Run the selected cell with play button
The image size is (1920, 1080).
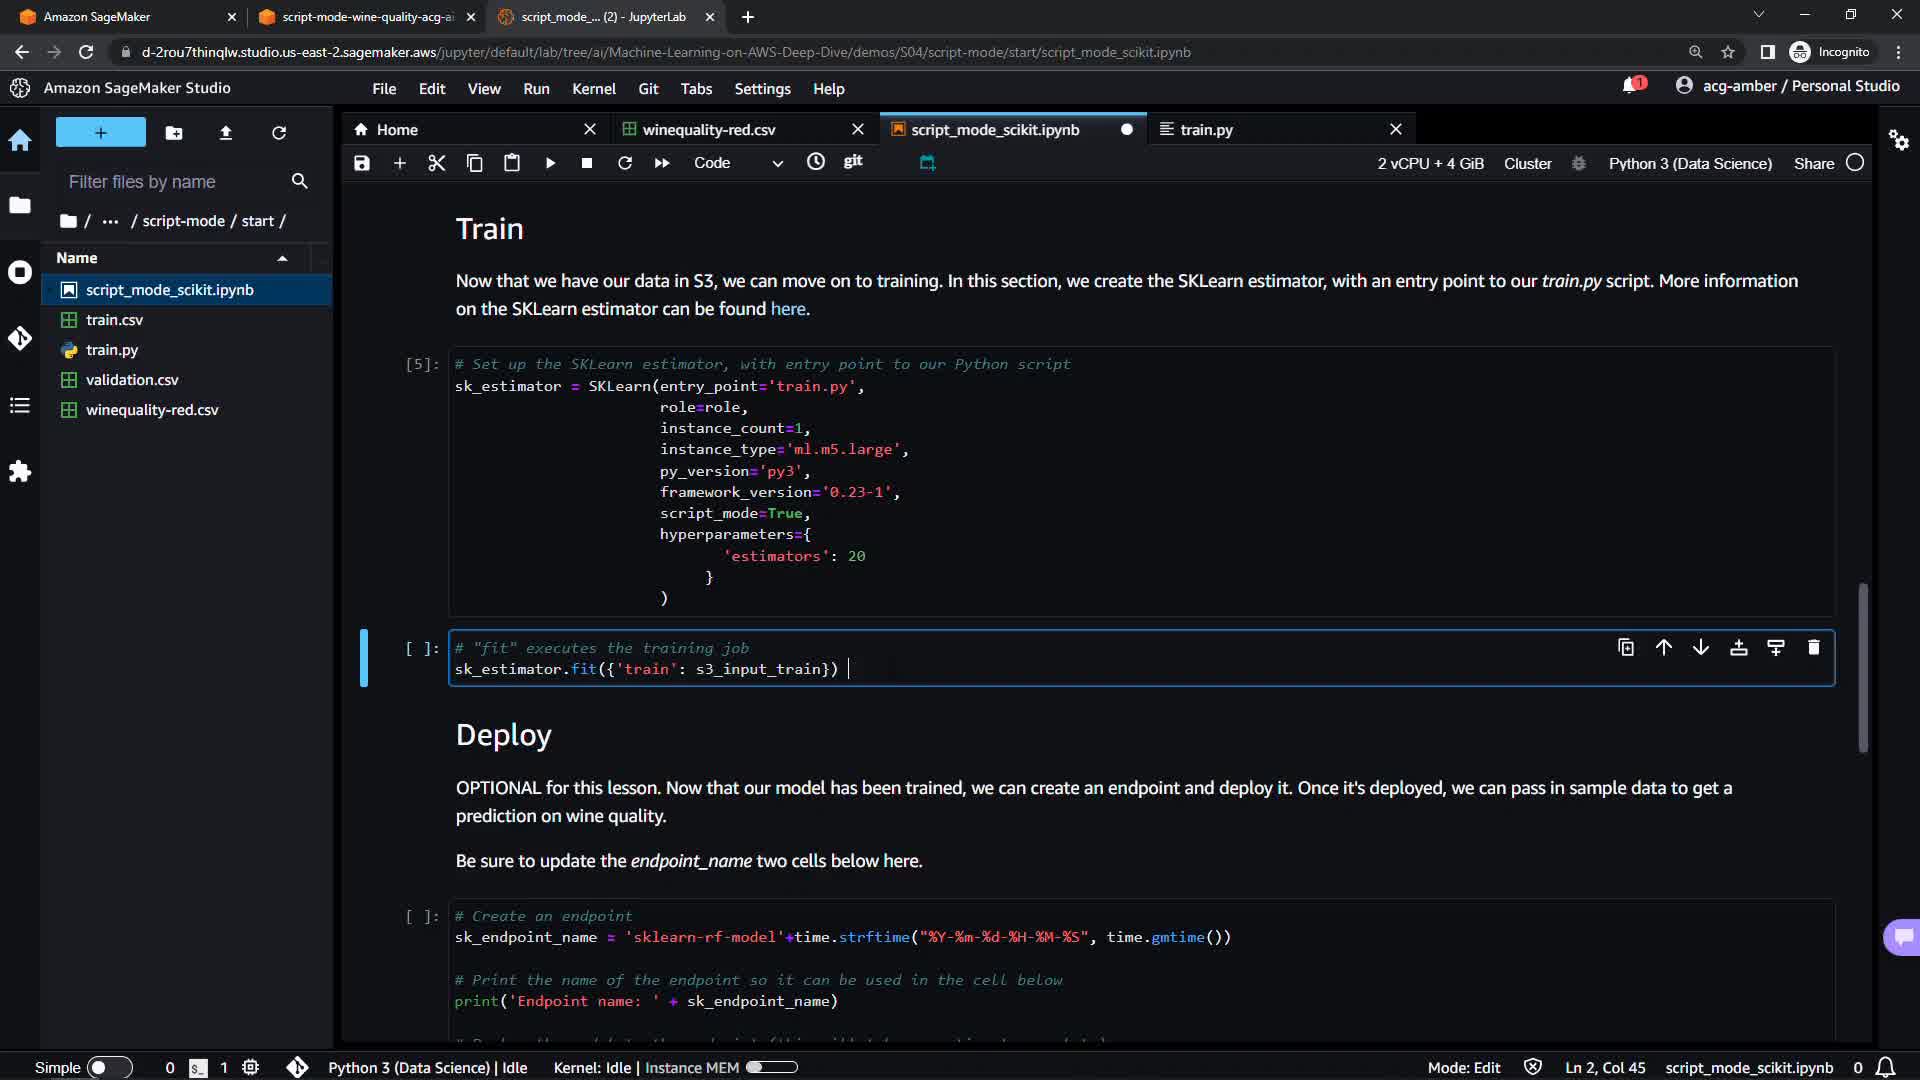click(x=550, y=163)
